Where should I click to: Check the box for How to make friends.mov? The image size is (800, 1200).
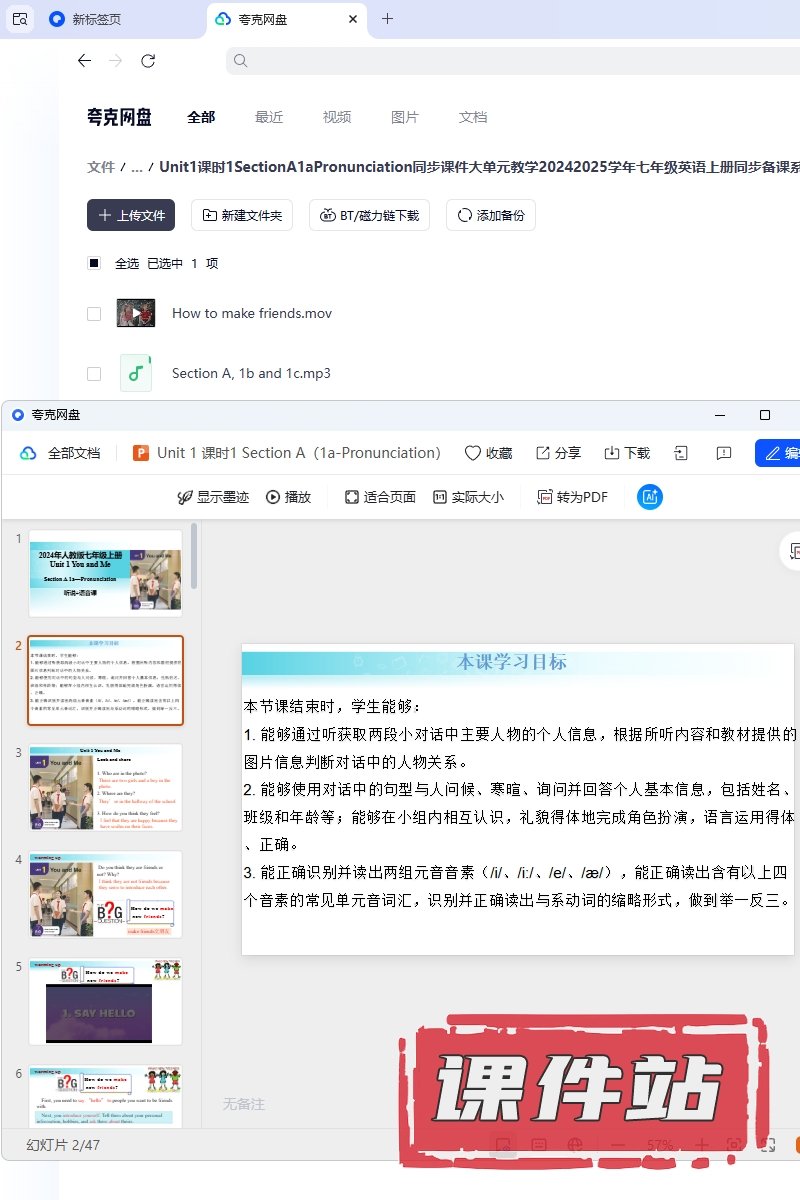click(x=94, y=313)
